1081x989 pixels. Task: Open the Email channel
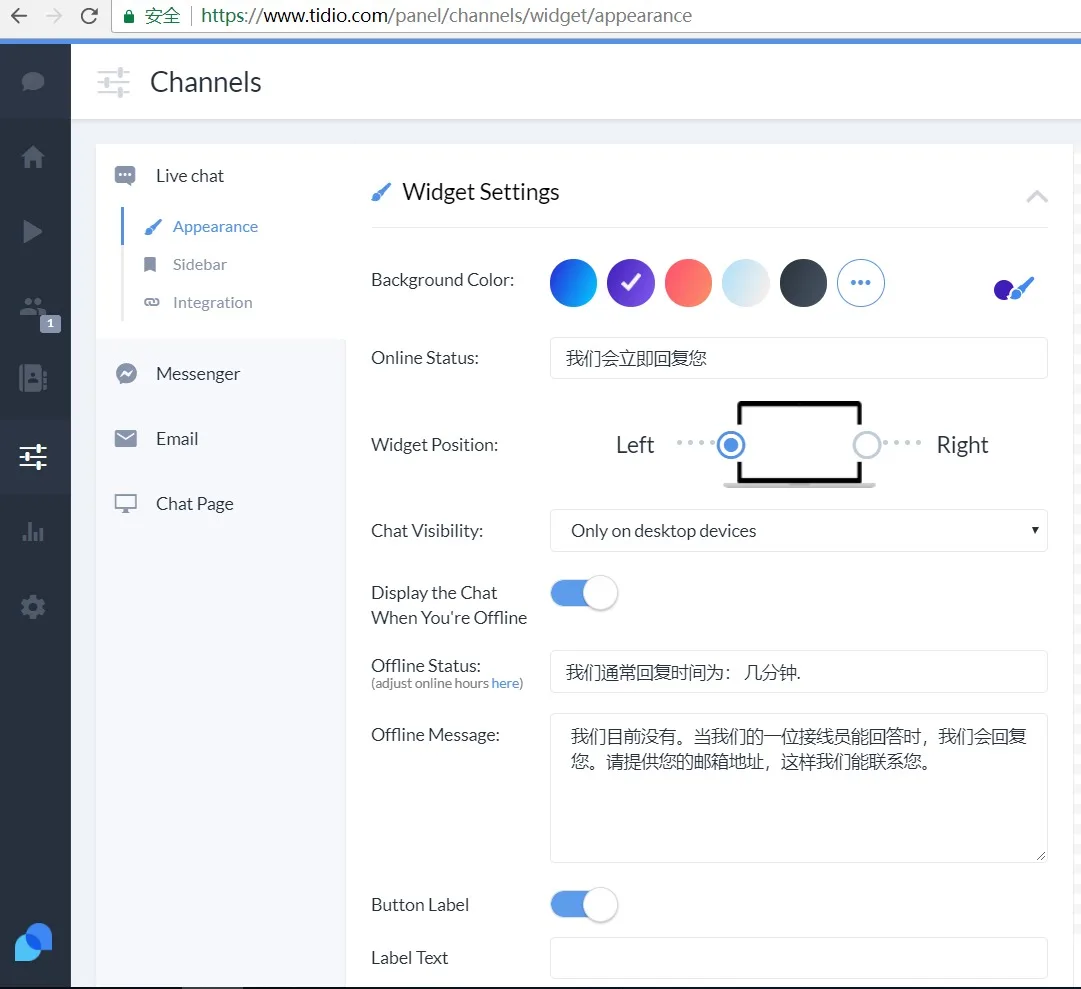coord(177,438)
